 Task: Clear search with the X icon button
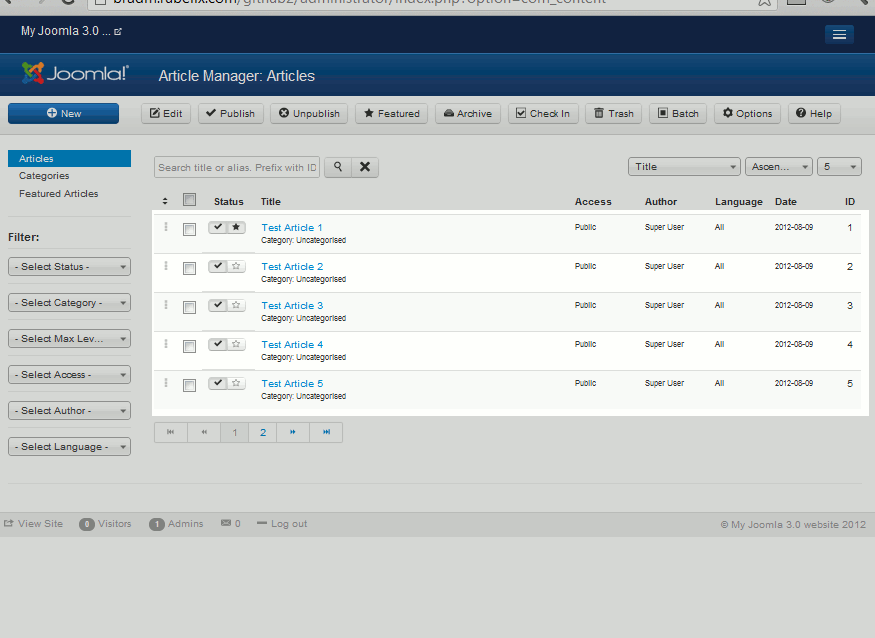[365, 167]
